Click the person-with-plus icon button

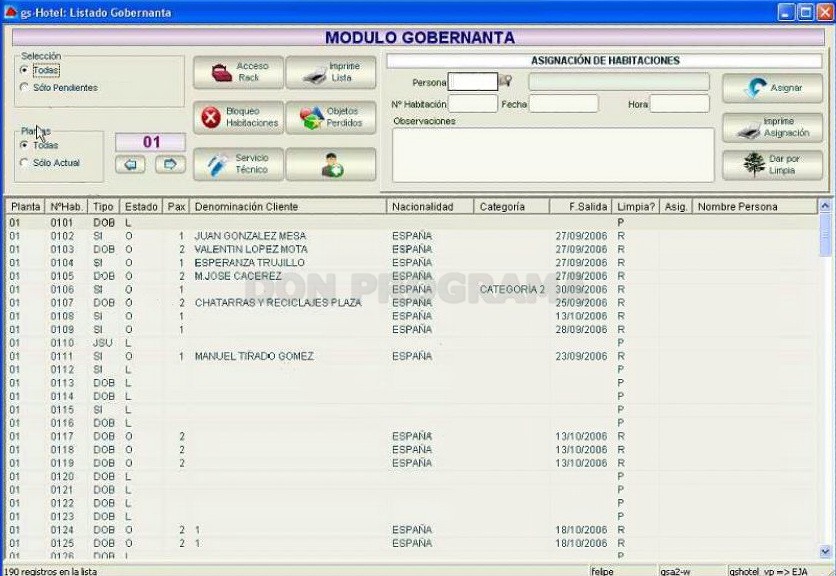pos(331,164)
